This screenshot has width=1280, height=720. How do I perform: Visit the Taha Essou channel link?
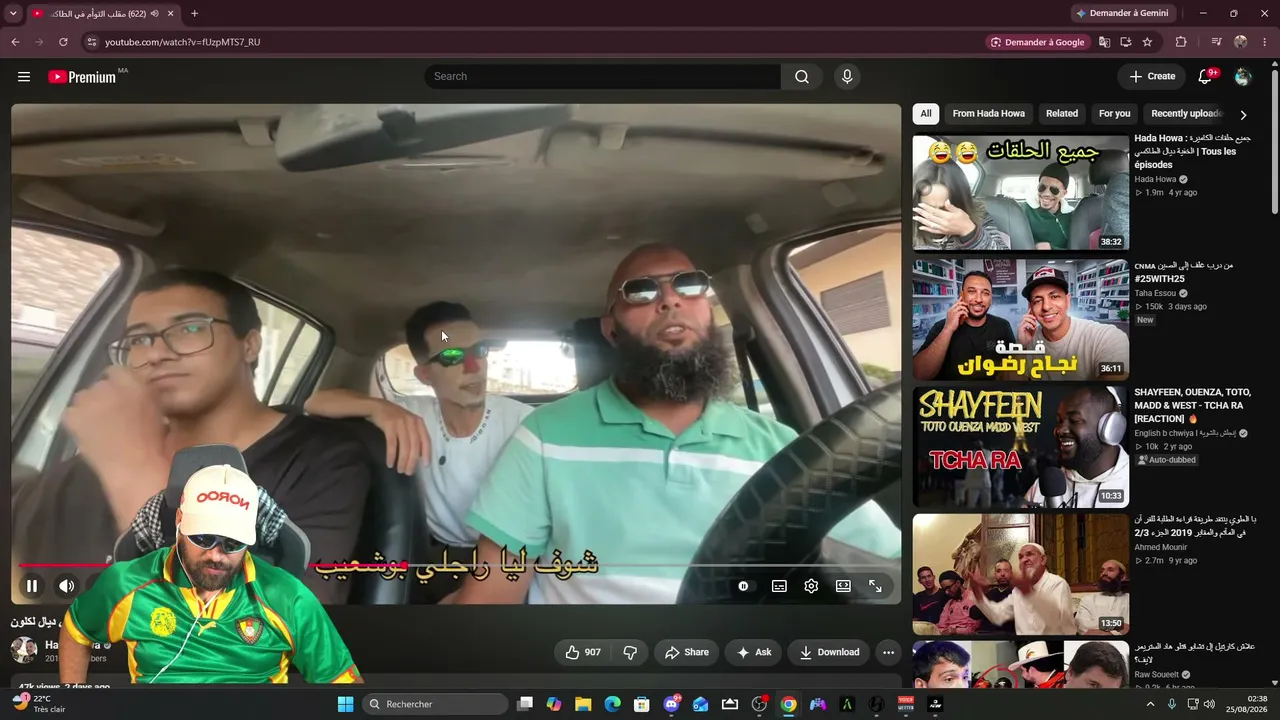click(x=1155, y=294)
